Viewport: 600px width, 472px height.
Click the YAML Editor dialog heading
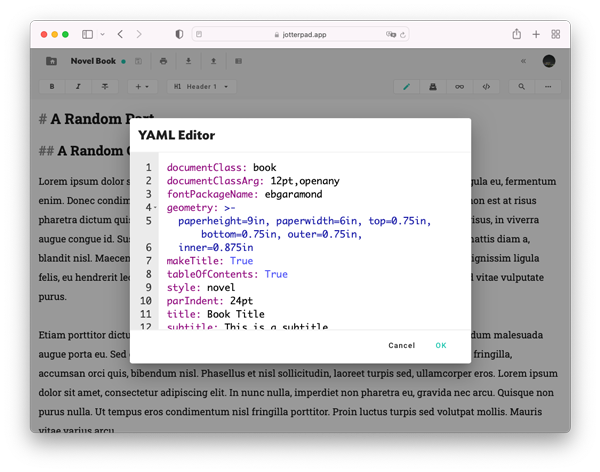176,135
